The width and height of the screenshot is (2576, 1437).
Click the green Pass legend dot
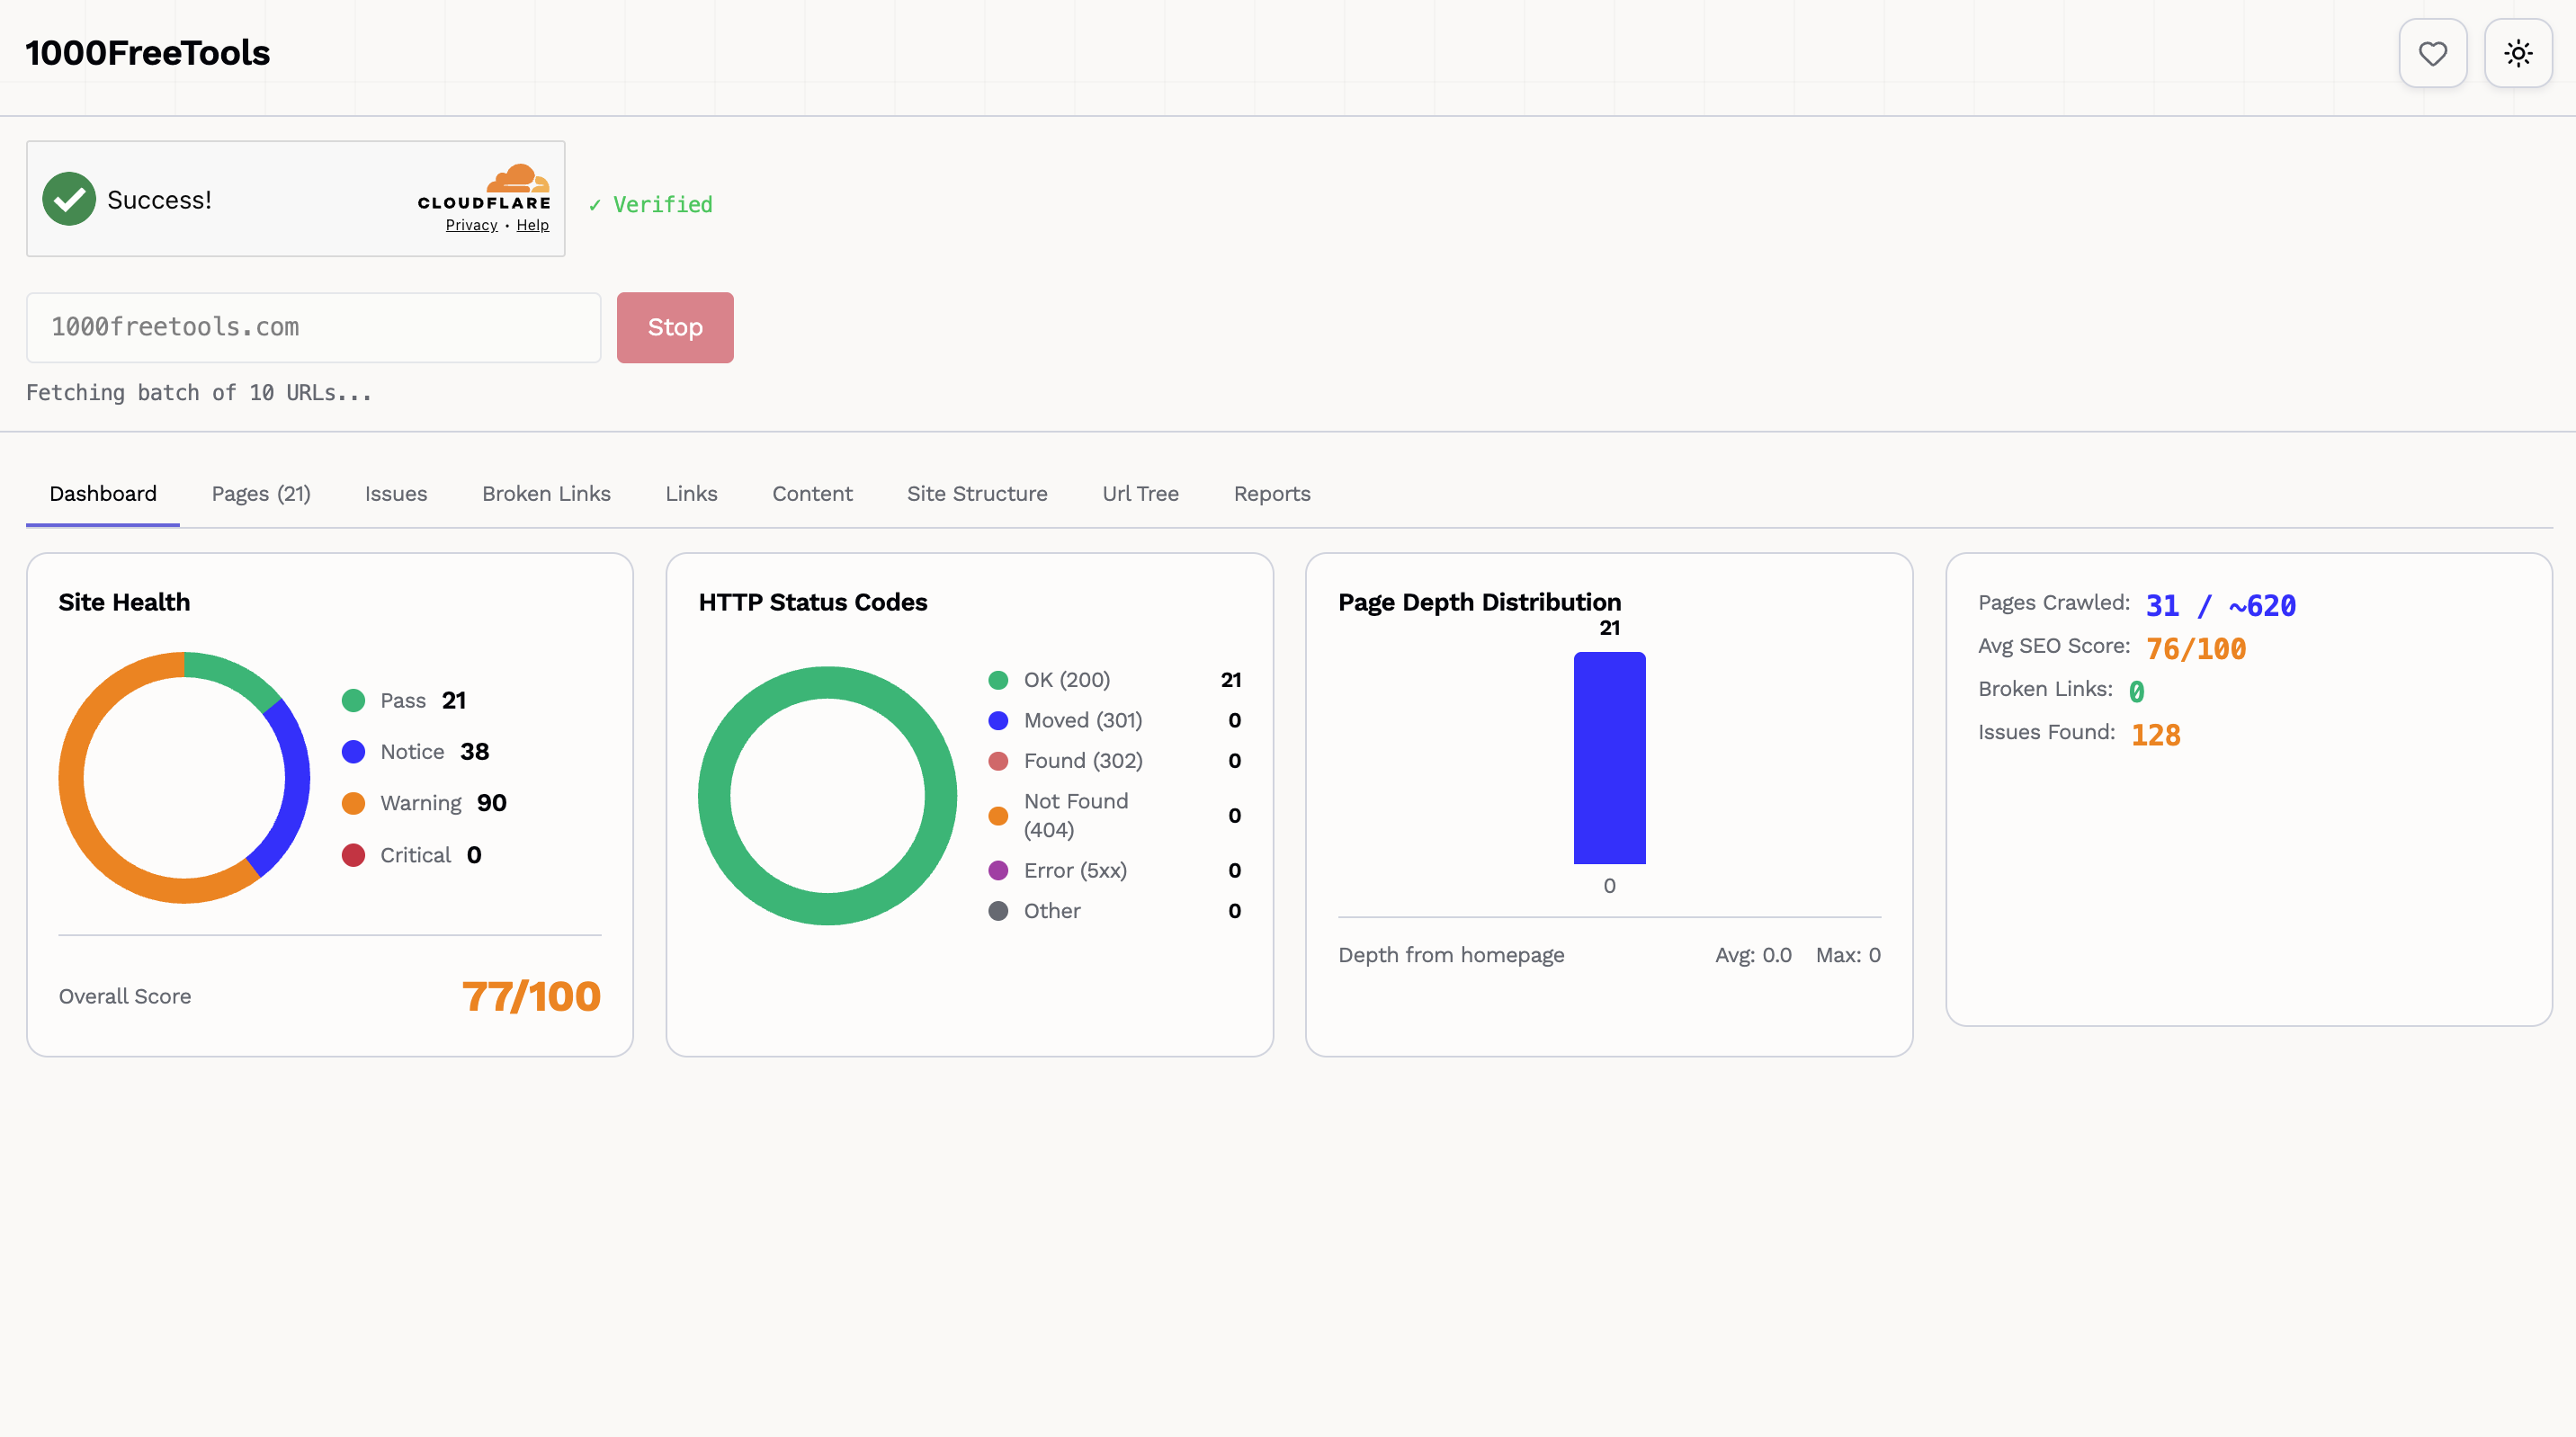click(353, 700)
